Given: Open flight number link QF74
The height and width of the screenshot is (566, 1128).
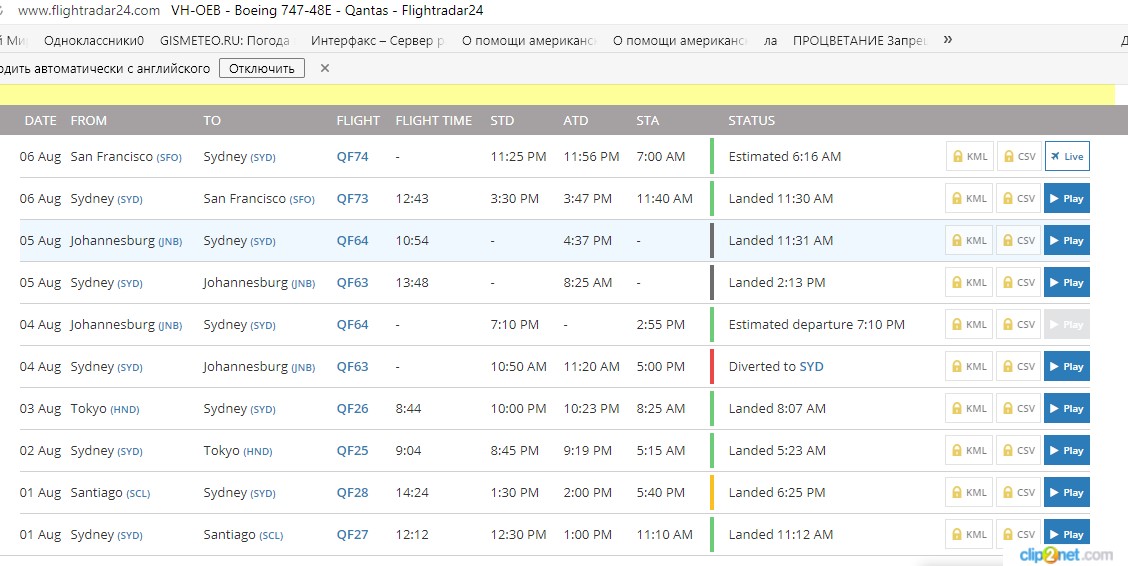Looking at the screenshot, I should click(352, 157).
